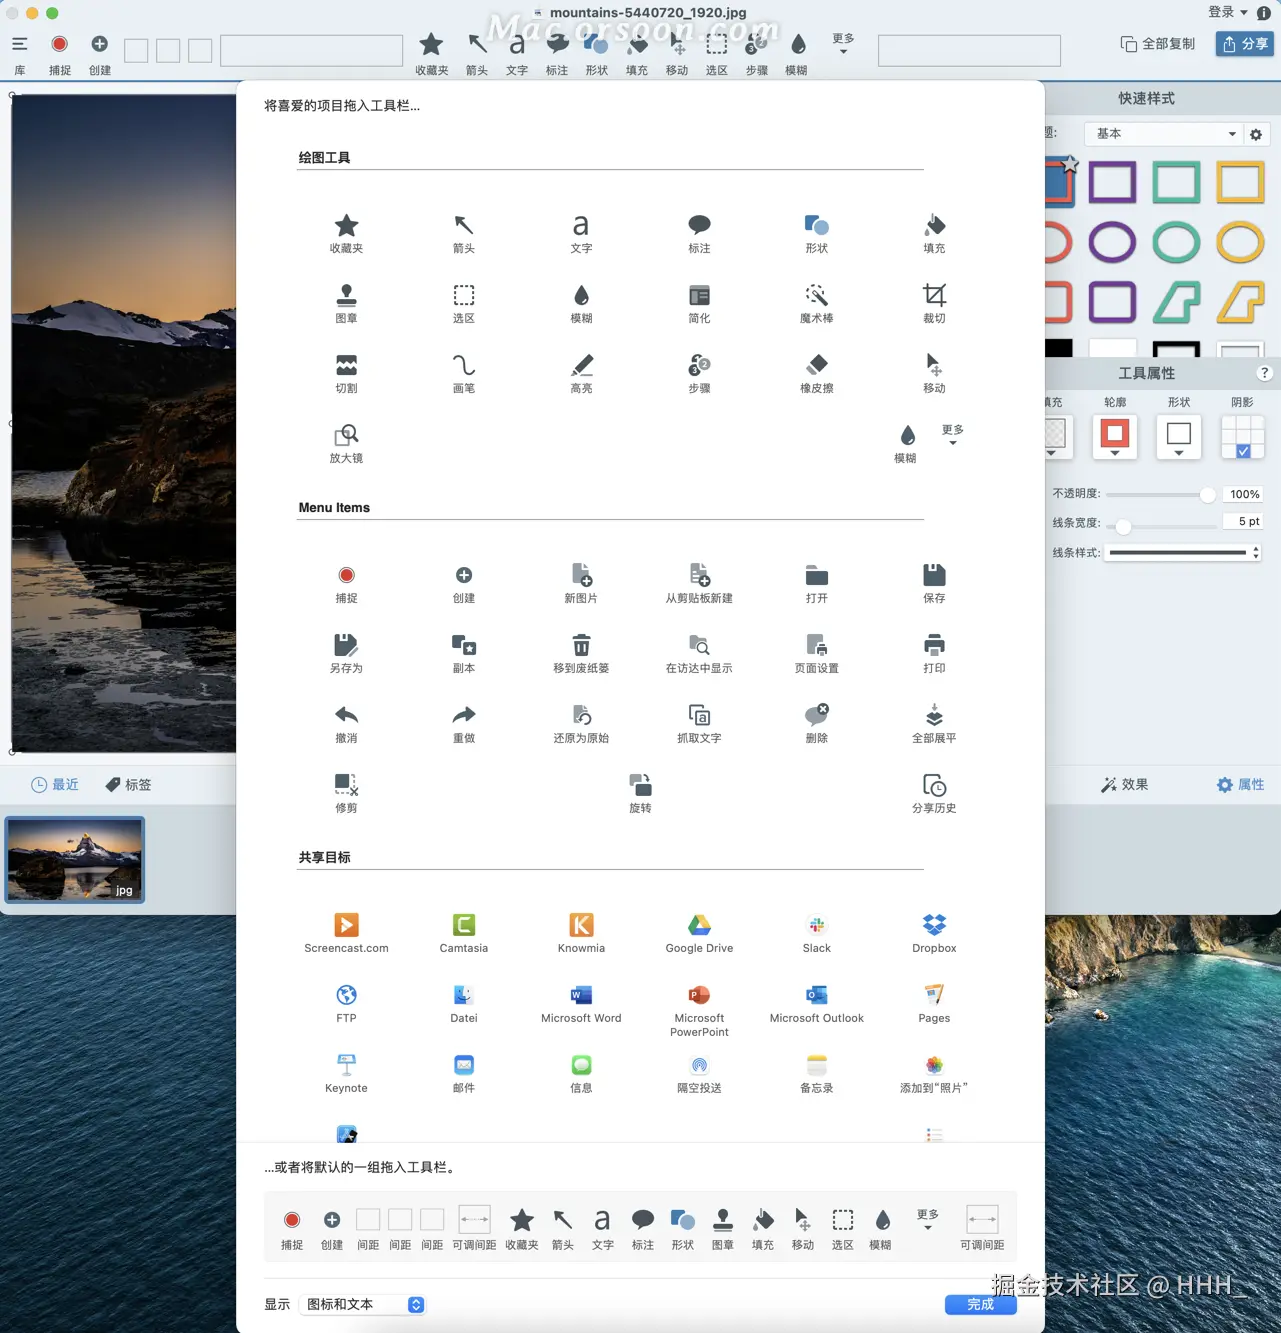Toggle the shadow (阴影) checkbox grid
This screenshot has width=1281, height=1333.
click(x=1242, y=438)
